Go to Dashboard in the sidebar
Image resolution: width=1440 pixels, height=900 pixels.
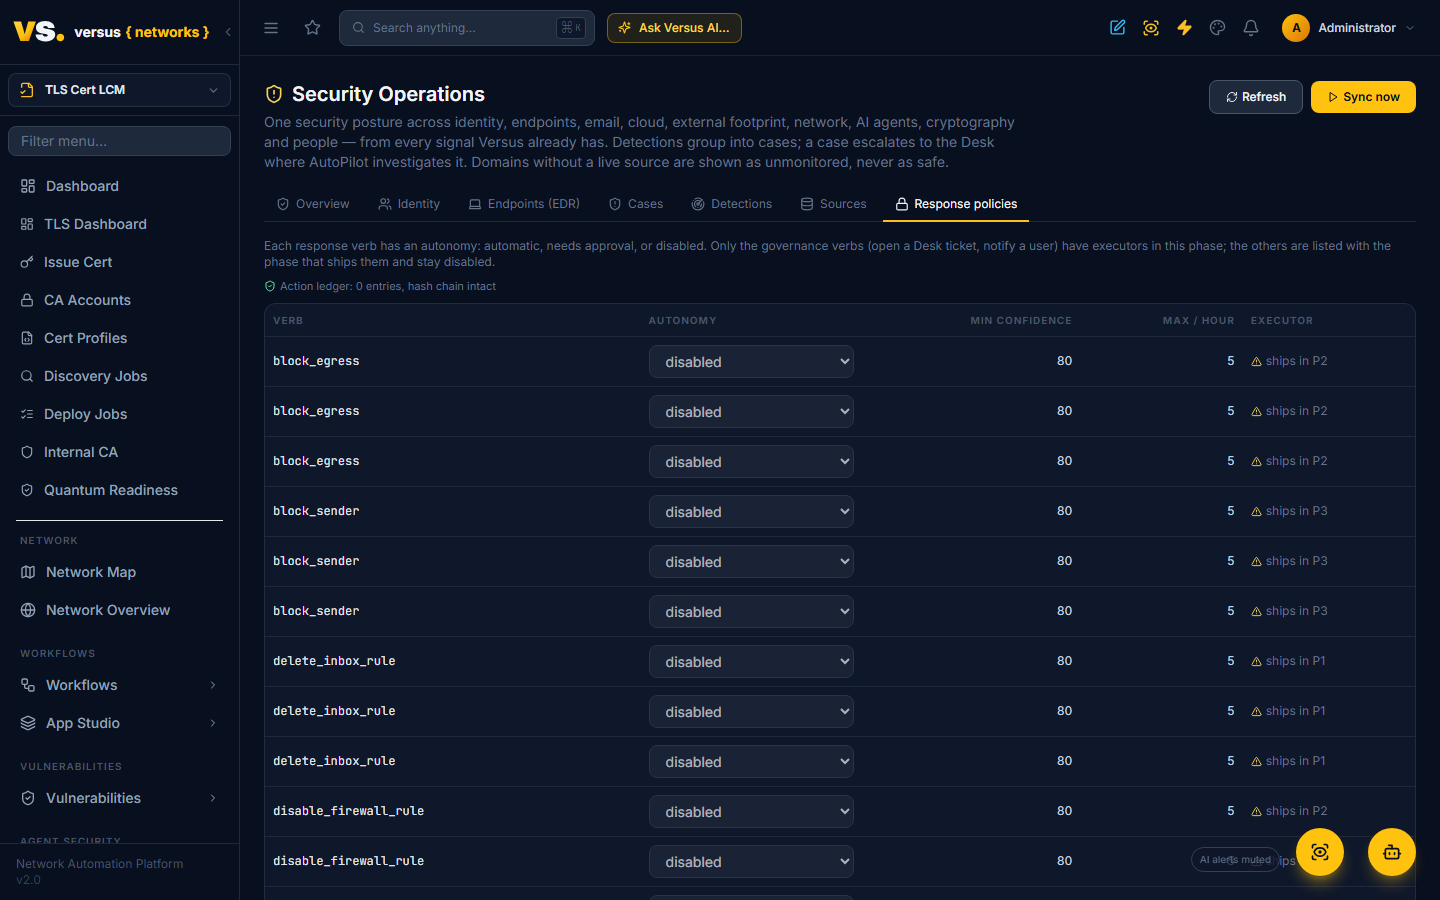click(x=119, y=186)
